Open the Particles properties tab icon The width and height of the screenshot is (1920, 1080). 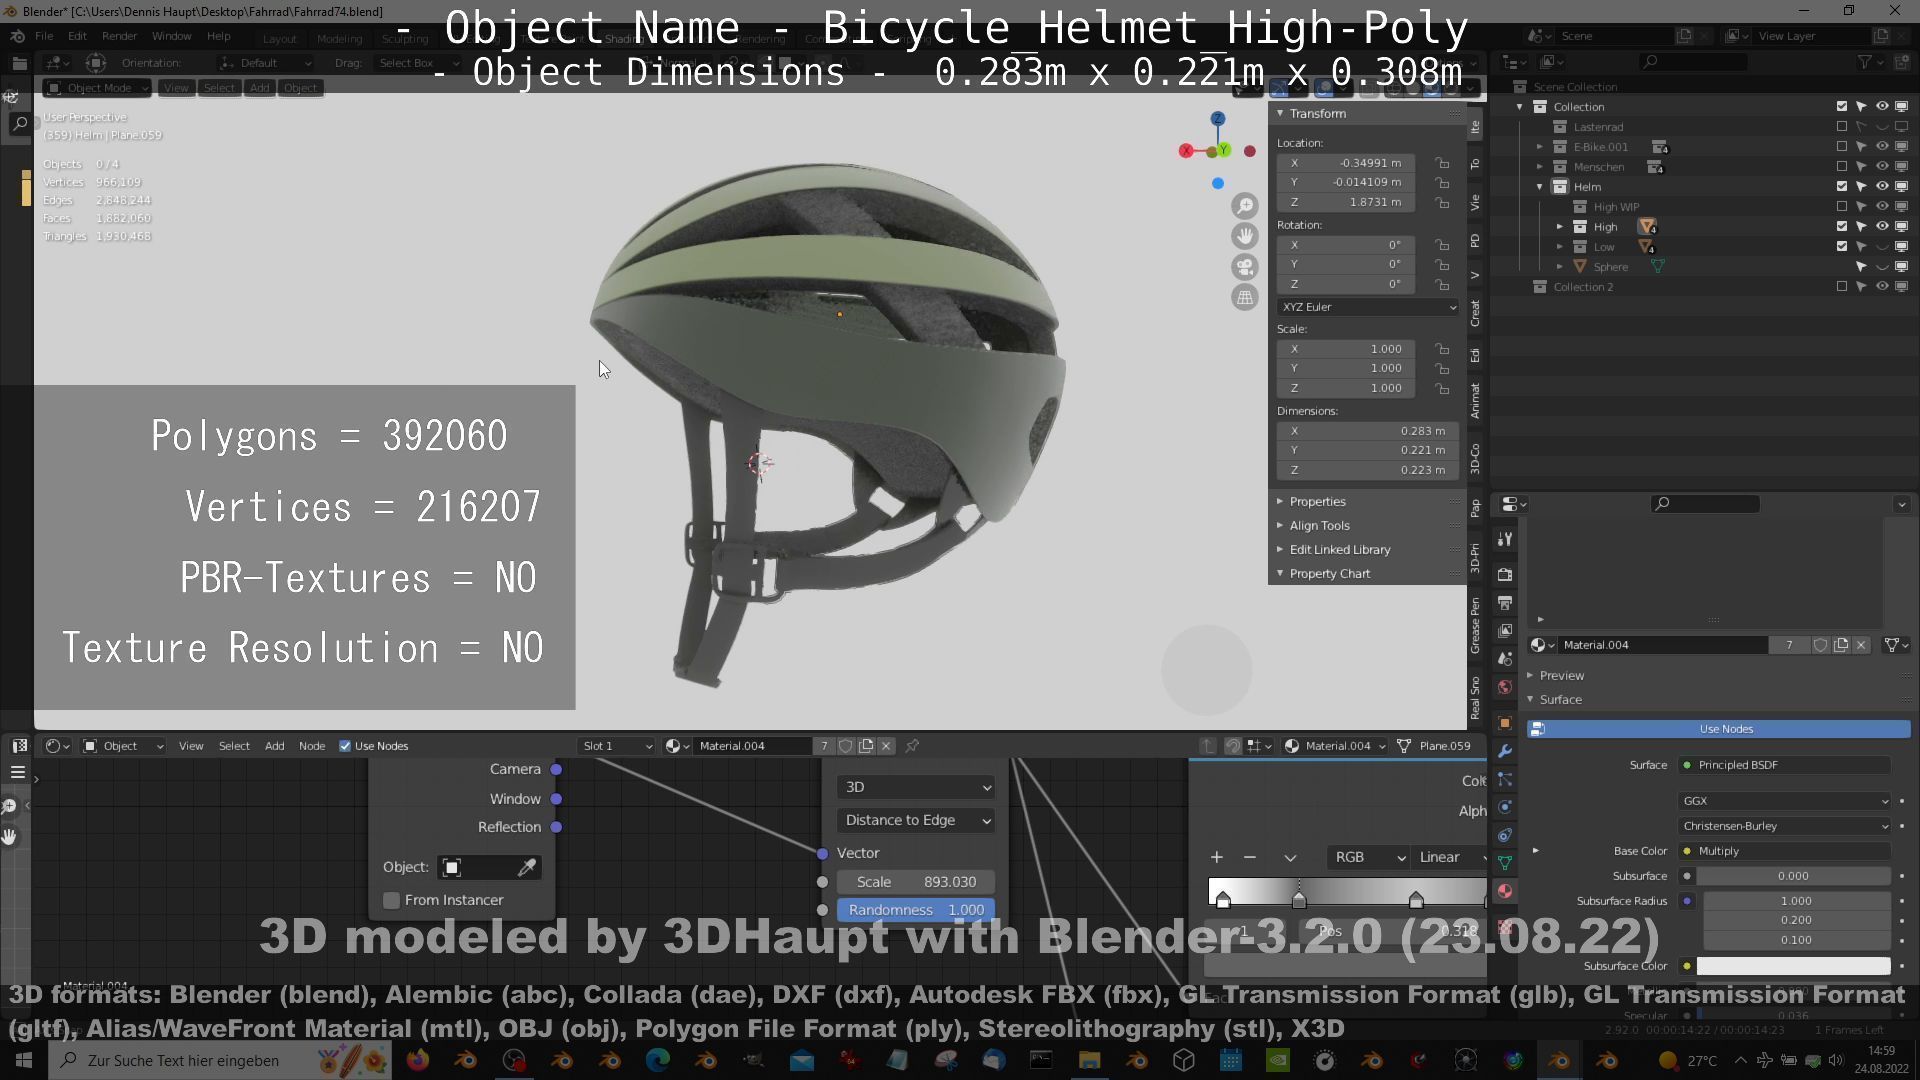pyautogui.click(x=1505, y=779)
